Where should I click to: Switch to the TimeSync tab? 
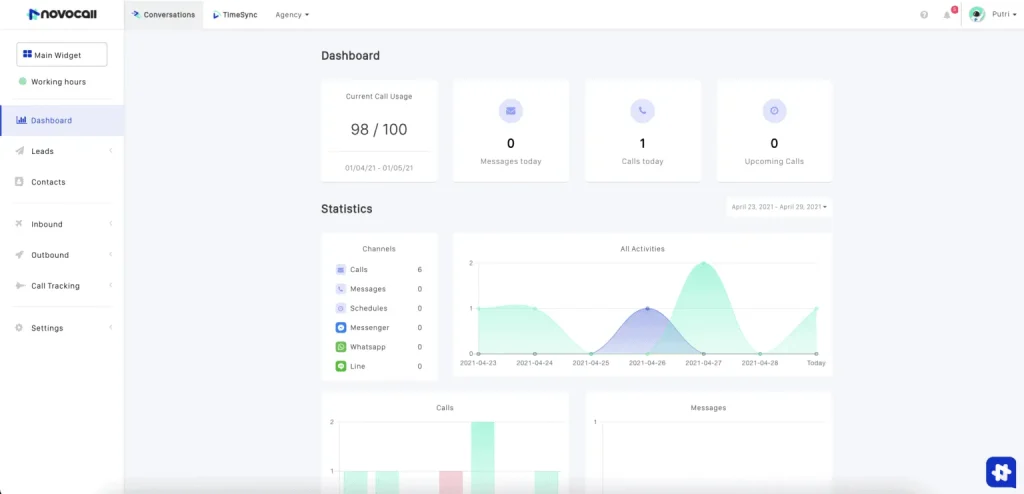[235, 14]
